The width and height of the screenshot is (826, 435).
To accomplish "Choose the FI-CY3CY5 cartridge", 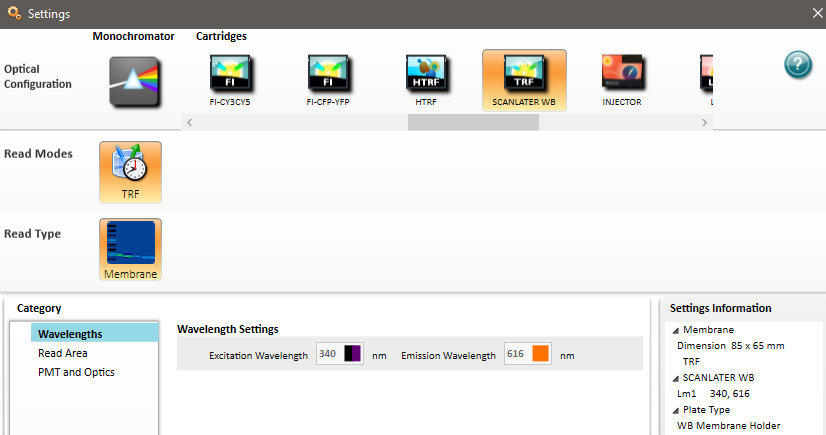I will coord(230,81).
